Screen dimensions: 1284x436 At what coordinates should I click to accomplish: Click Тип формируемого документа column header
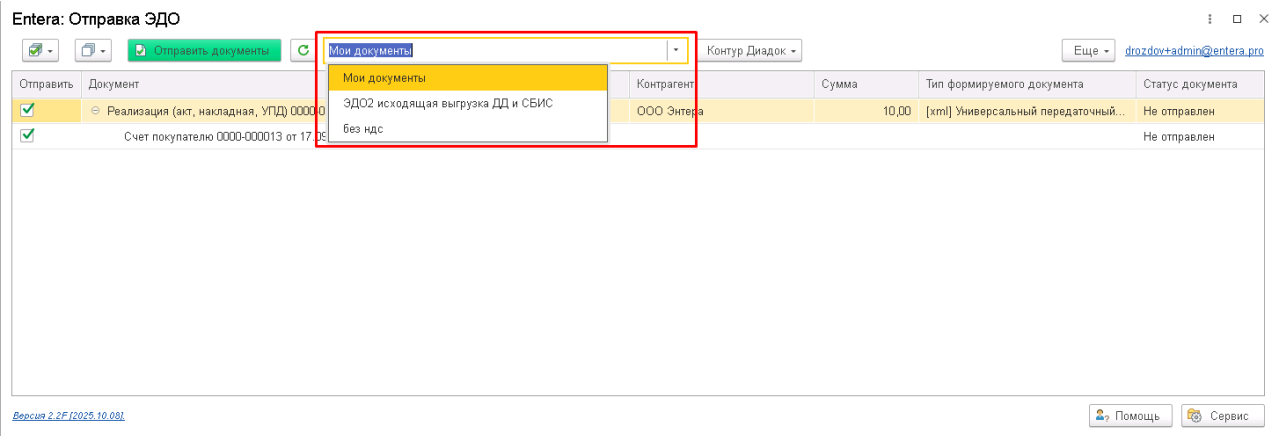click(1027, 84)
